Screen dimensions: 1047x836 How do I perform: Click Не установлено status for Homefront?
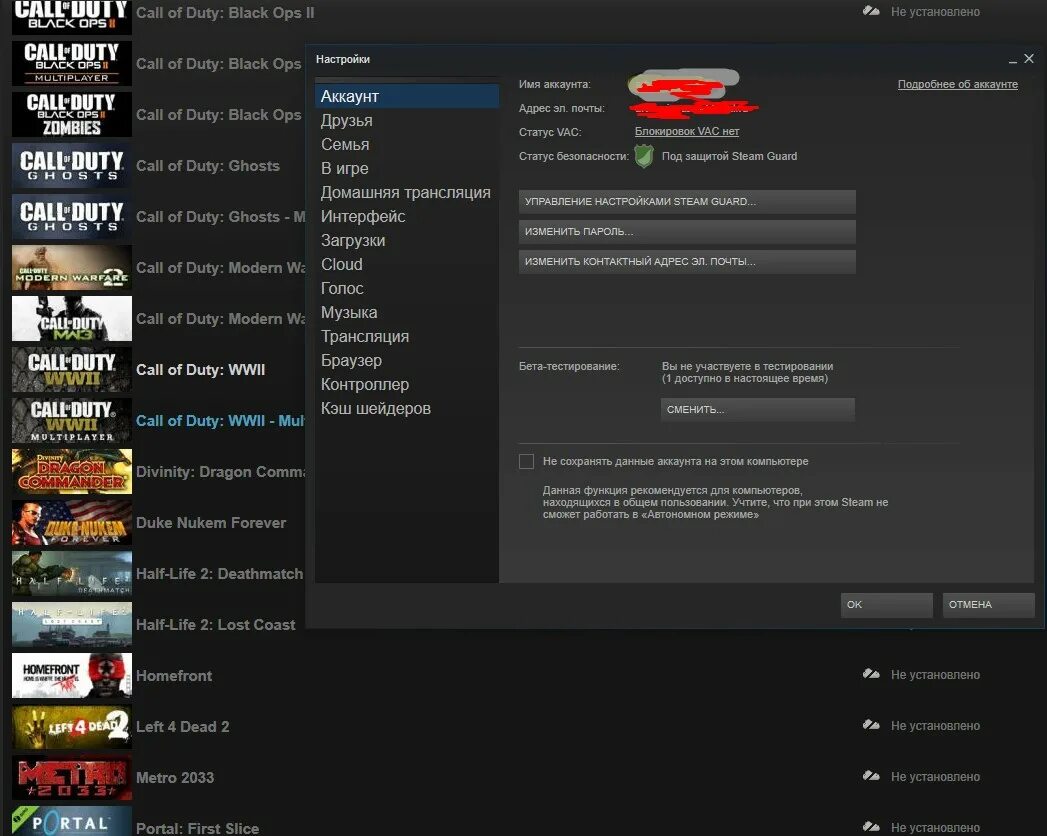(935, 675)
